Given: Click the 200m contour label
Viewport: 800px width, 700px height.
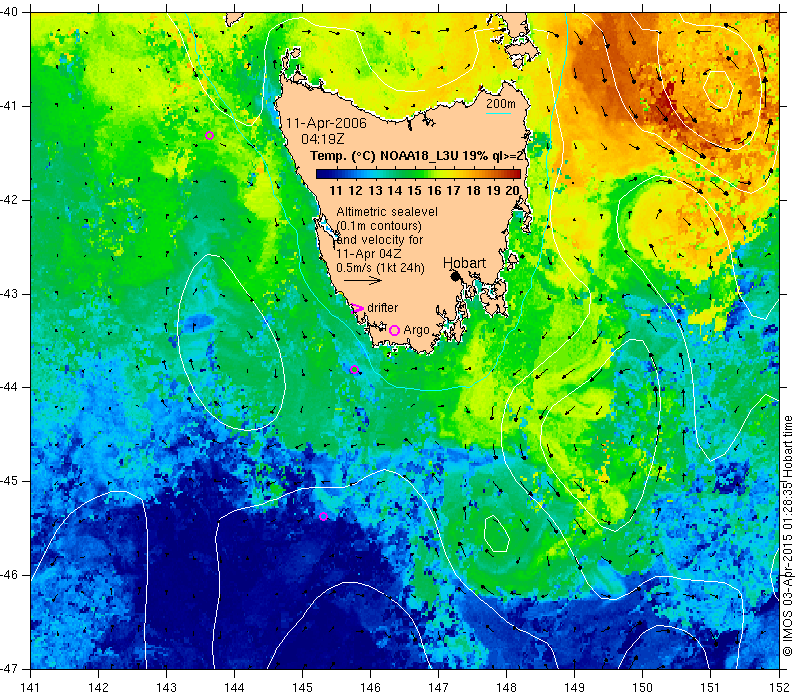Looking at the screenshot, I should click(x=501, y=104).
